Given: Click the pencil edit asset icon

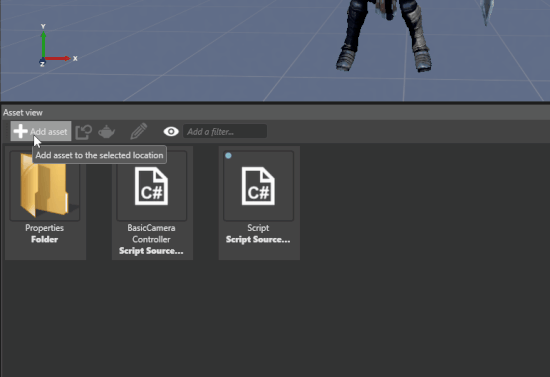Looking at the screenshot, I should pyautogui.click(x=139, y=132).
